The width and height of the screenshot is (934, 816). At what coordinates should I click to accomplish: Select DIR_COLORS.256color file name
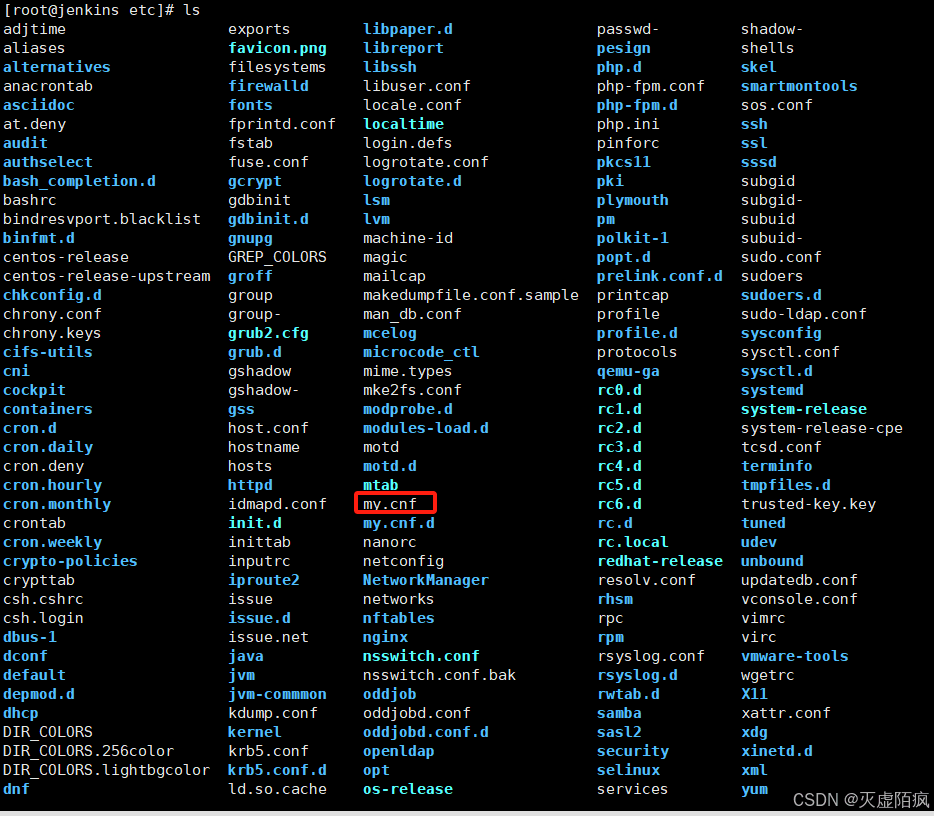pos(88,751)
